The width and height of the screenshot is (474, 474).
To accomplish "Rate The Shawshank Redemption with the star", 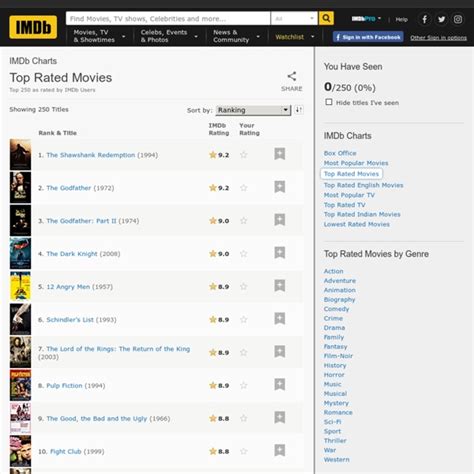I will pyautogui.click(x=244, y=155).
